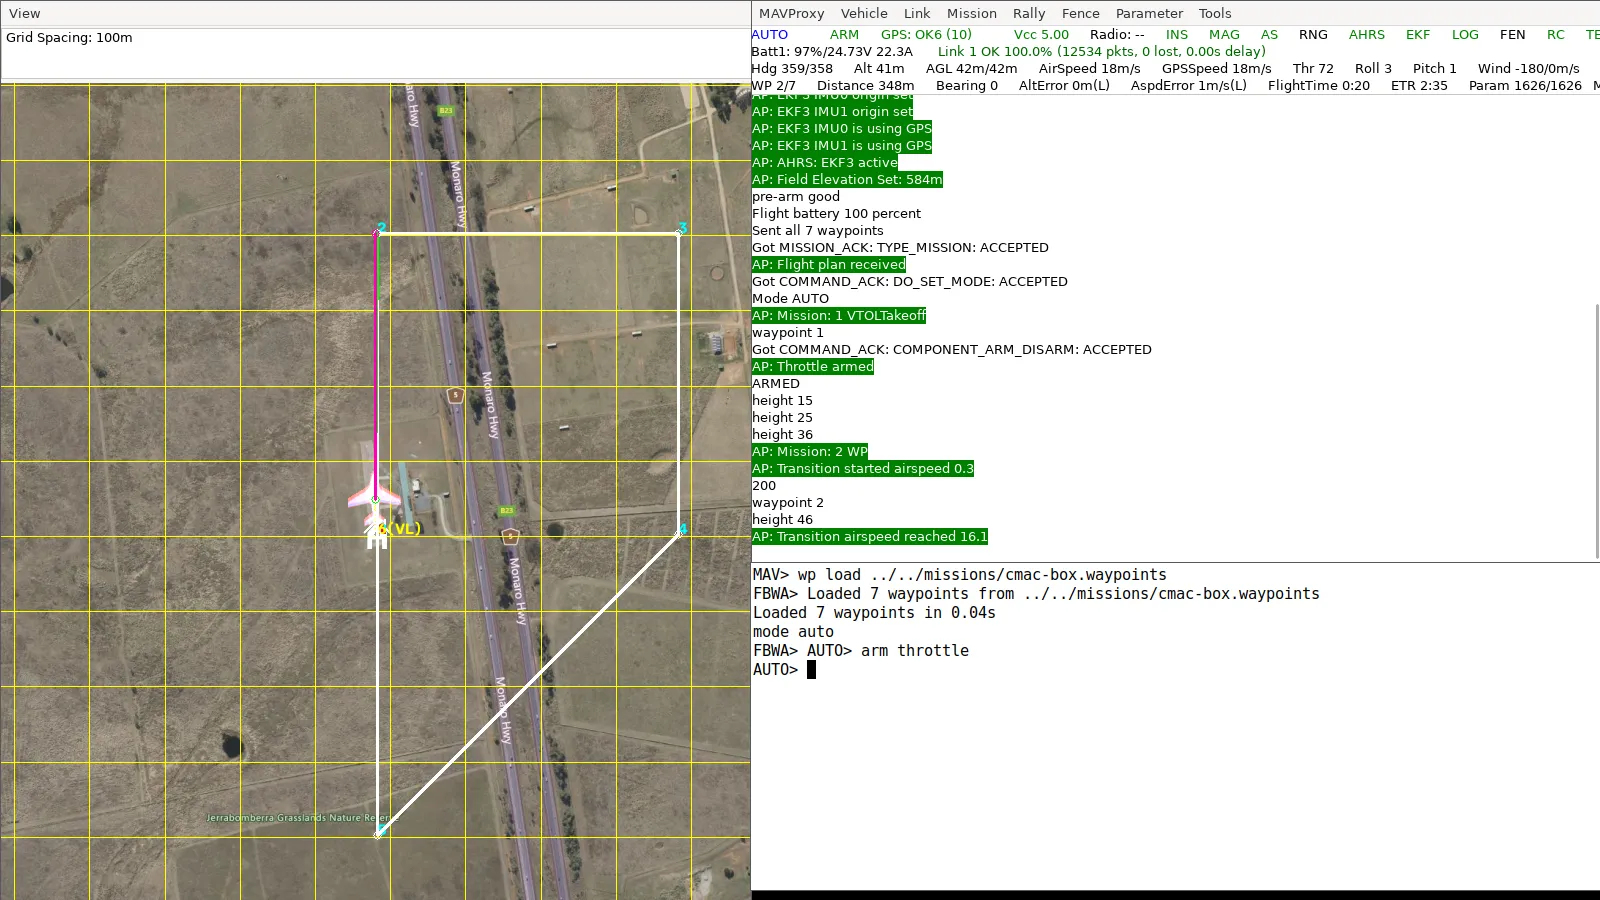Viewport: 1600px width, 900px height.
Task: Click the Vcc 5.00 status
Action: [1041, 34]
